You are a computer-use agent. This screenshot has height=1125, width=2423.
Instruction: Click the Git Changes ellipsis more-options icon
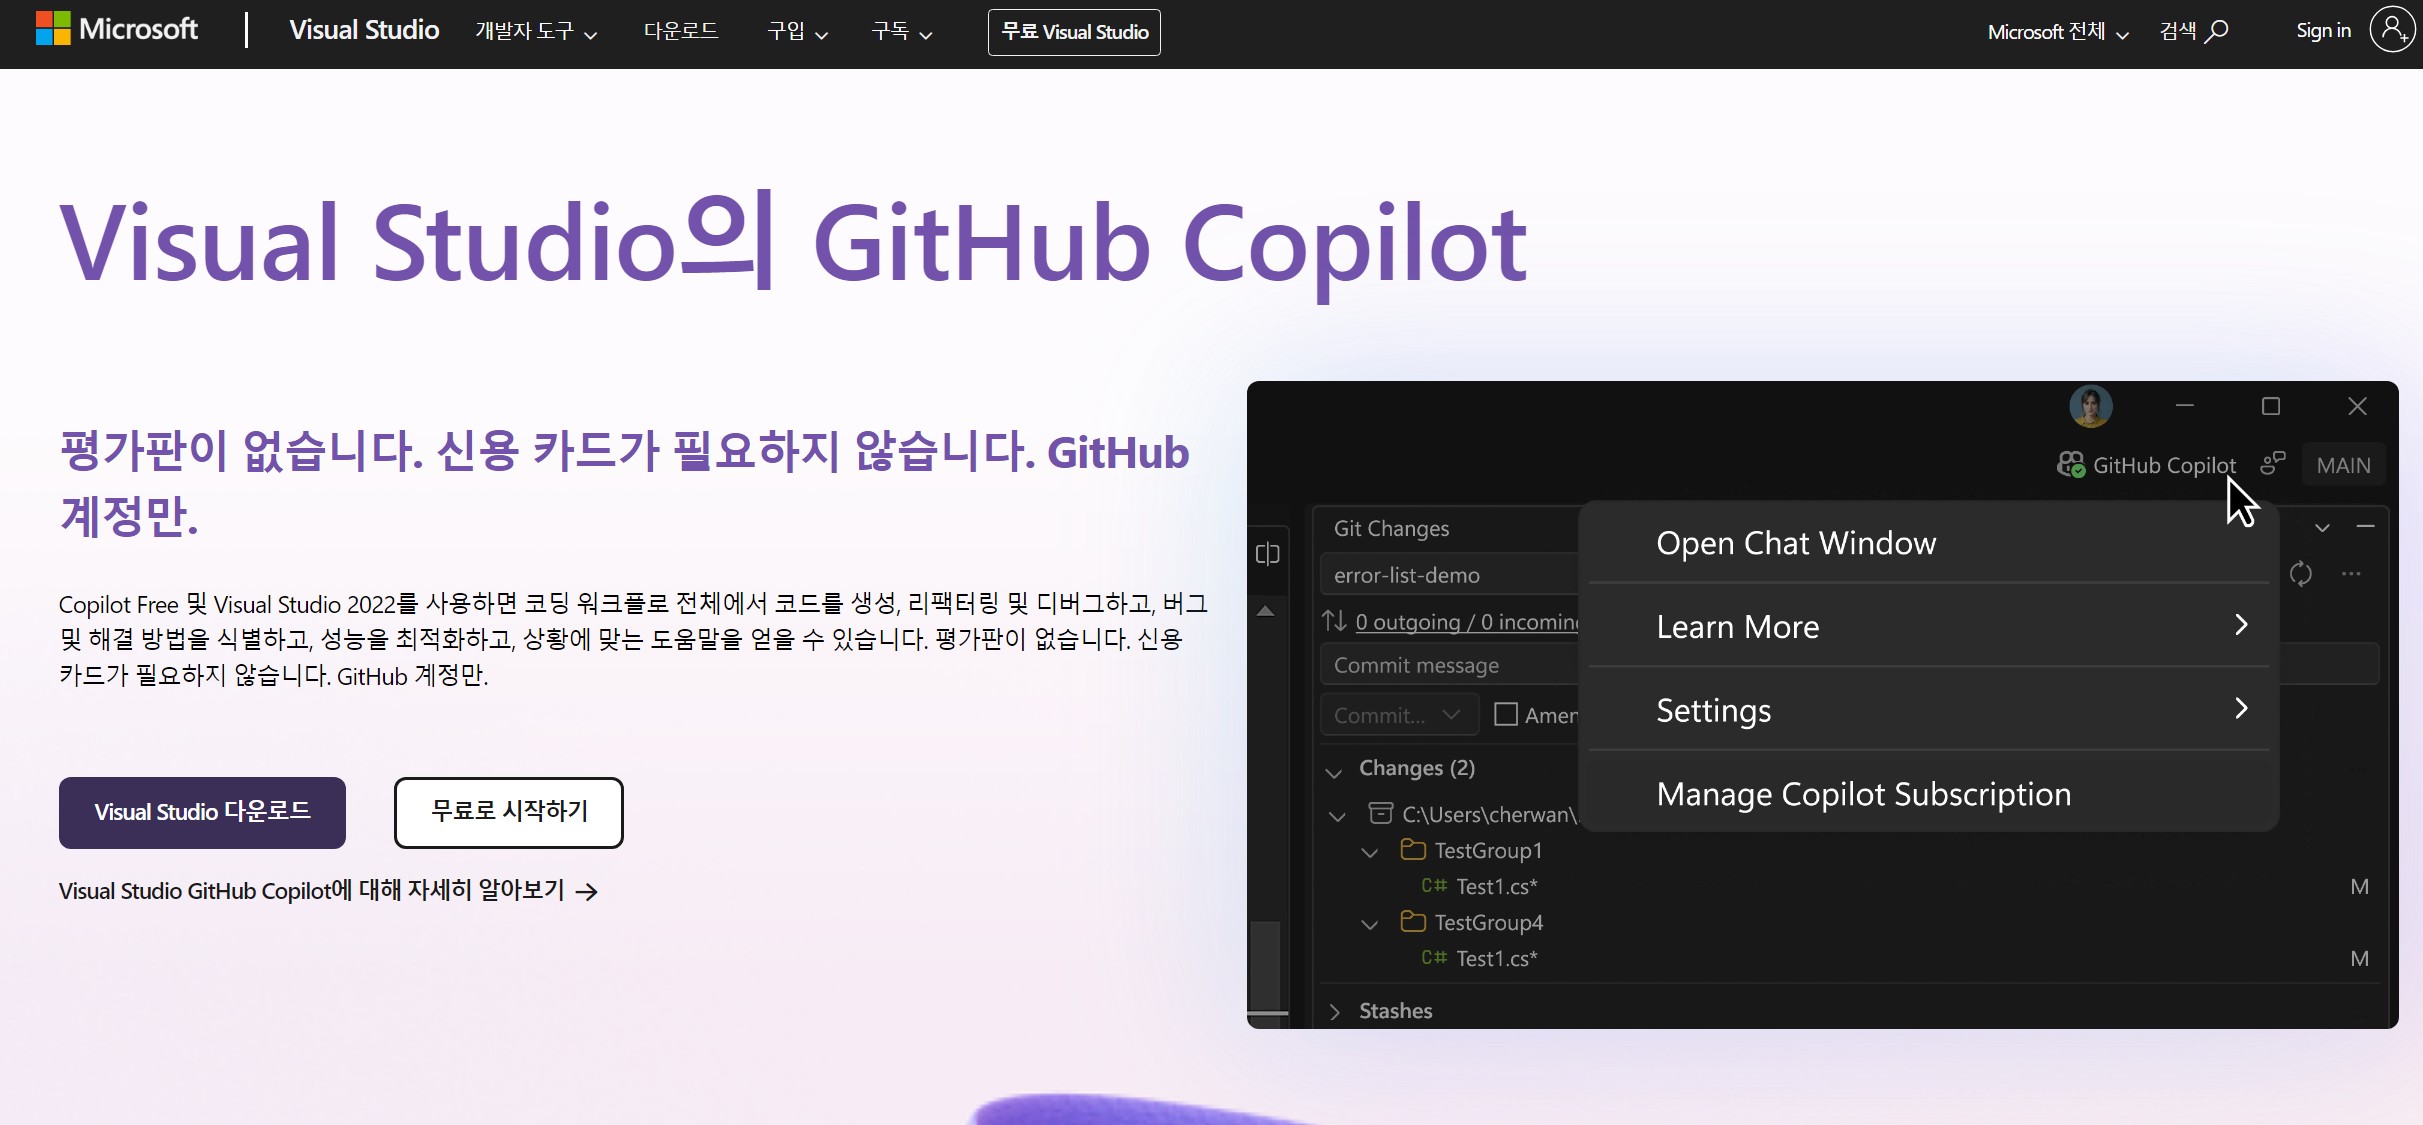tap(2351, 574)
